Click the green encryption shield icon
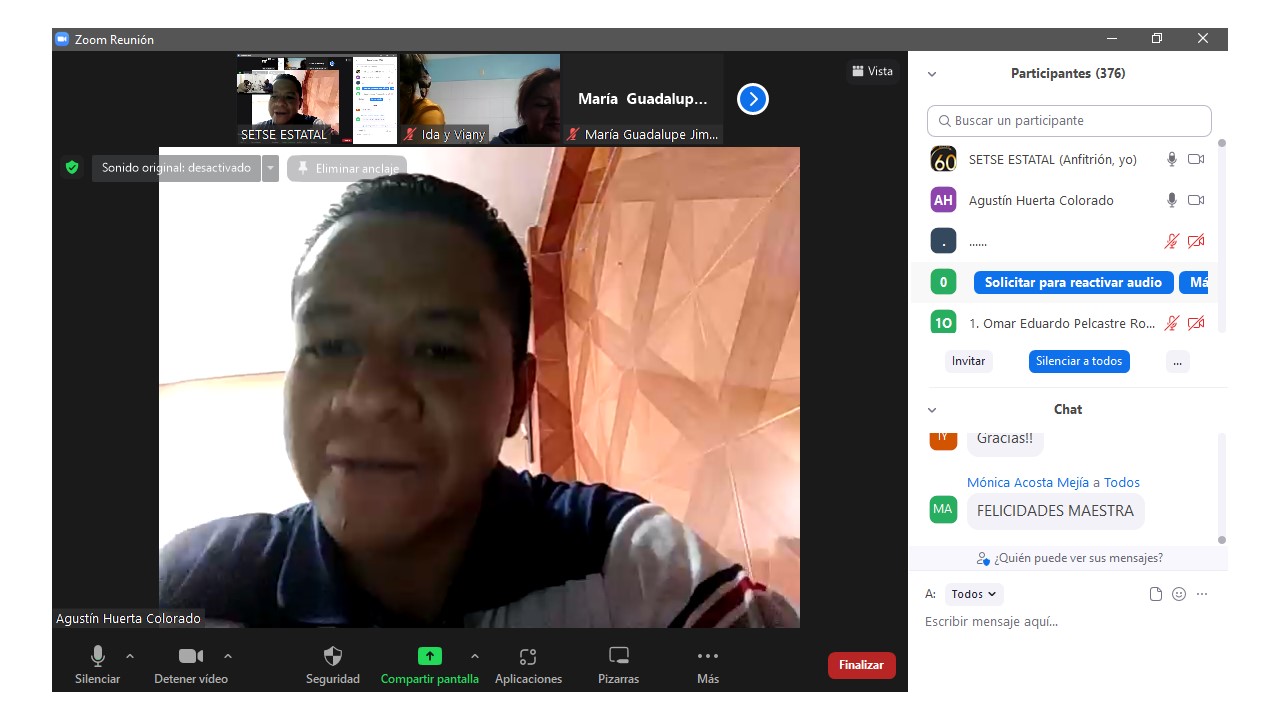Image resolution: width=1280 pixels, height=720 pixels. pos(72,168)
